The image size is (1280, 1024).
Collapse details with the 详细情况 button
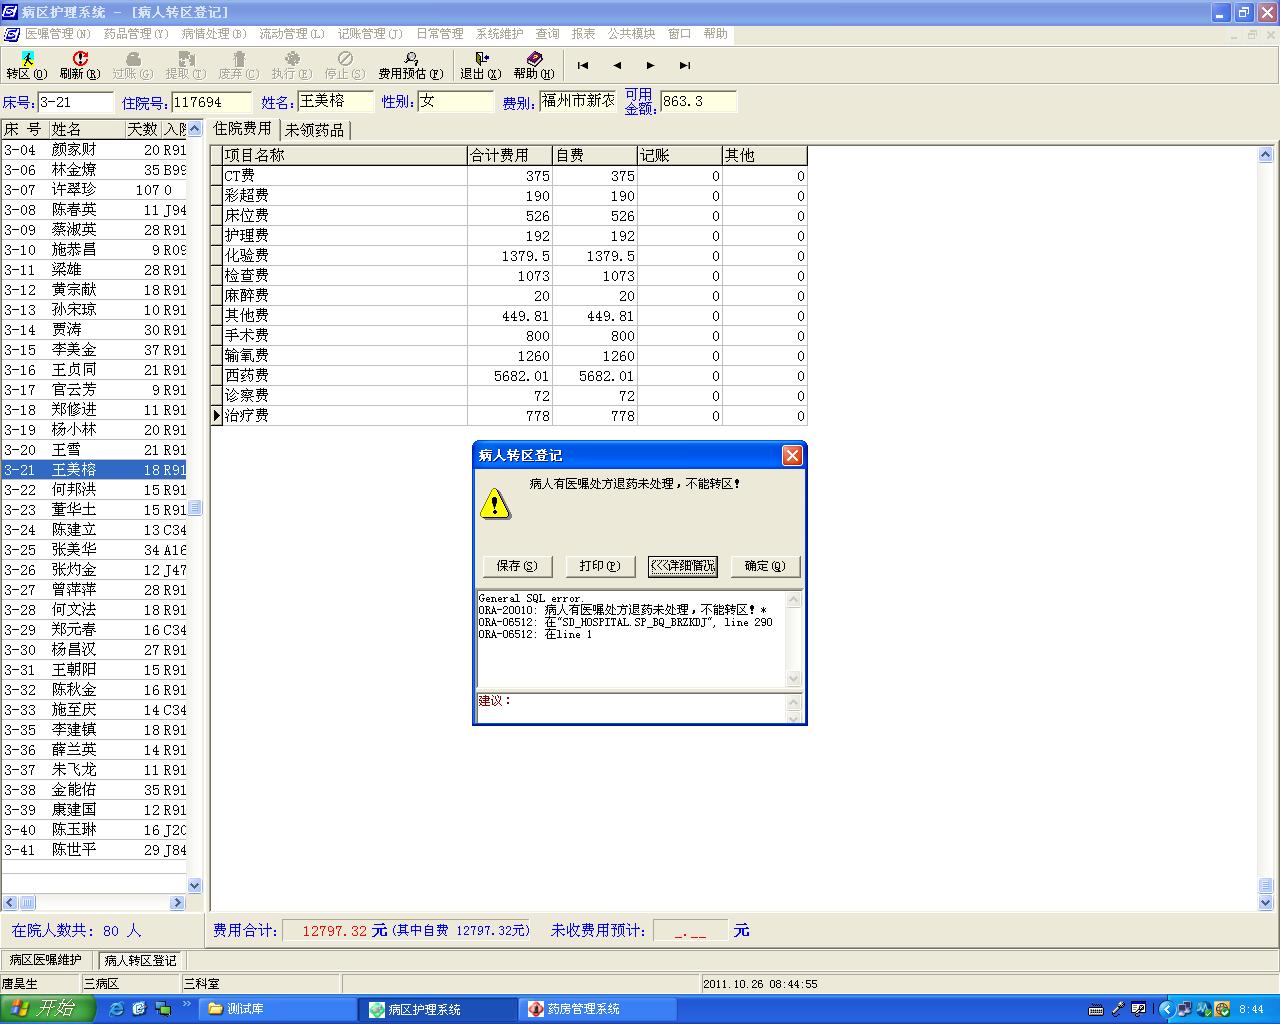[x=683, y=566]
